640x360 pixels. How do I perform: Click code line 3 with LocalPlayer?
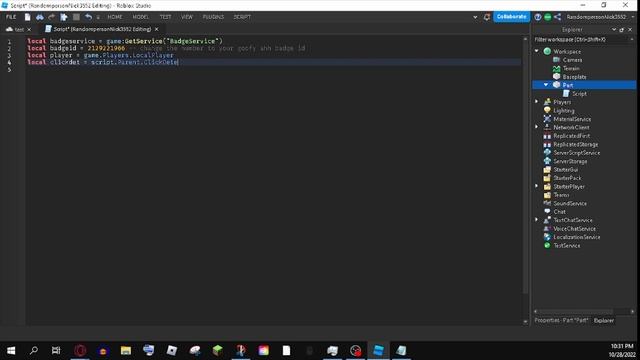pos(100,55)
